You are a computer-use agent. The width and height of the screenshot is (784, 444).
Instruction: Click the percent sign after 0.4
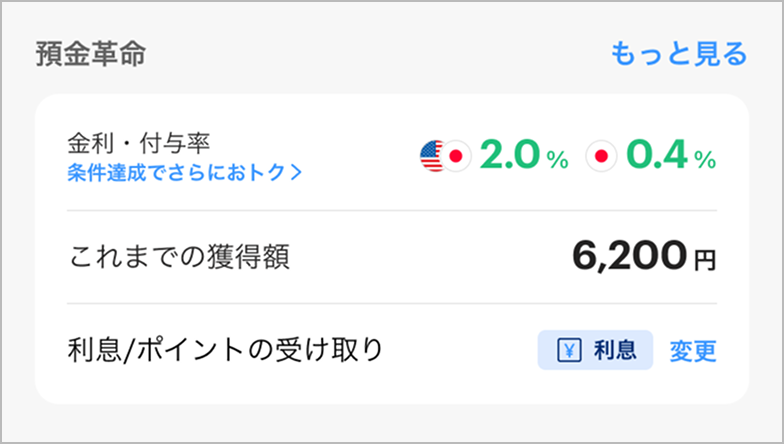[705, 158]
